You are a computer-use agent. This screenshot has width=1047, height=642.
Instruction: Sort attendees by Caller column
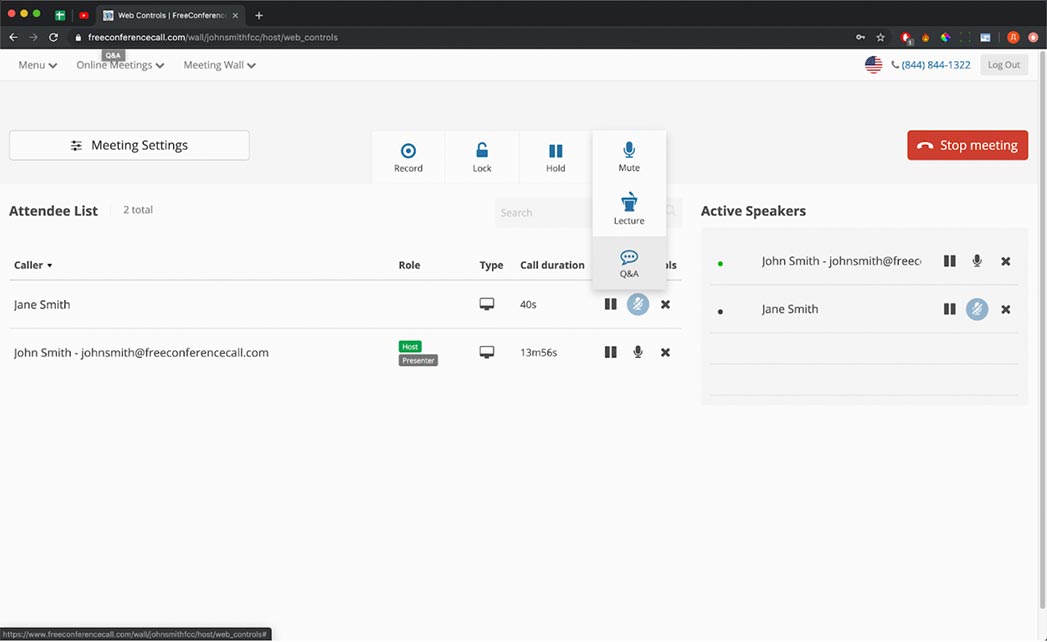point(33,265)
